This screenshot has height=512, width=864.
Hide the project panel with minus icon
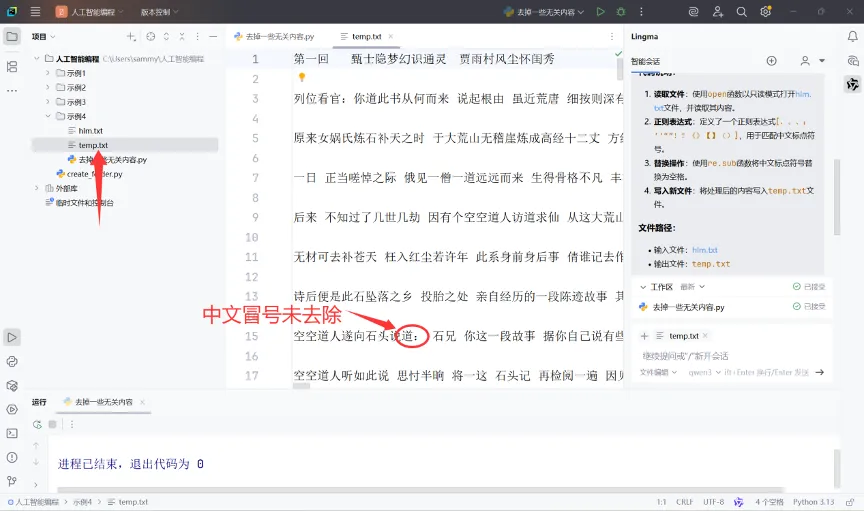tap(213, 36)
